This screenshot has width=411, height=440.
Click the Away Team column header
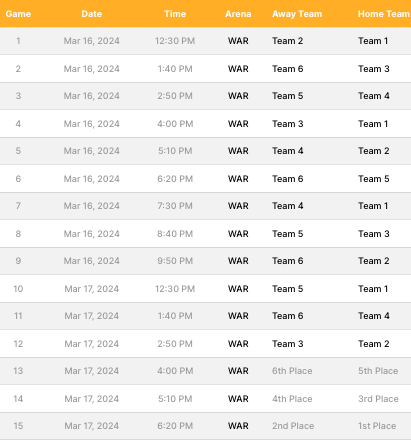[297, 14]
